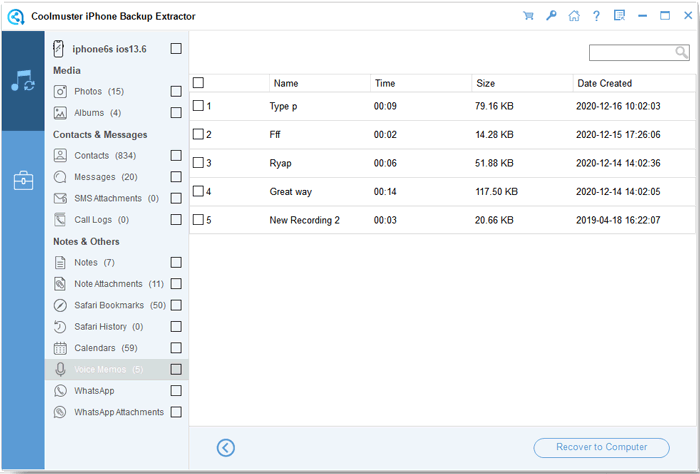Click the Call Logs phone icon

click(60, 220)
